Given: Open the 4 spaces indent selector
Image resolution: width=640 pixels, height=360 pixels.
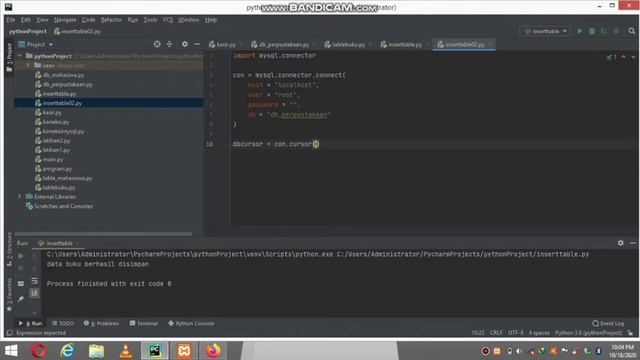Looking at the screenshot, I should click(x=539, y=333).
